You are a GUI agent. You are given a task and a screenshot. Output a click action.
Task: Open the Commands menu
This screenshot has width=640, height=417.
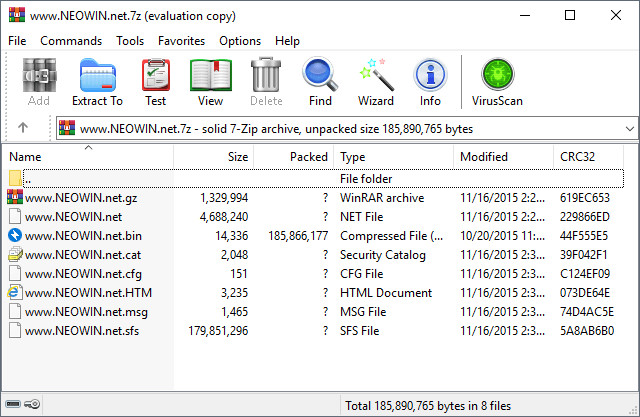point(71,41)
